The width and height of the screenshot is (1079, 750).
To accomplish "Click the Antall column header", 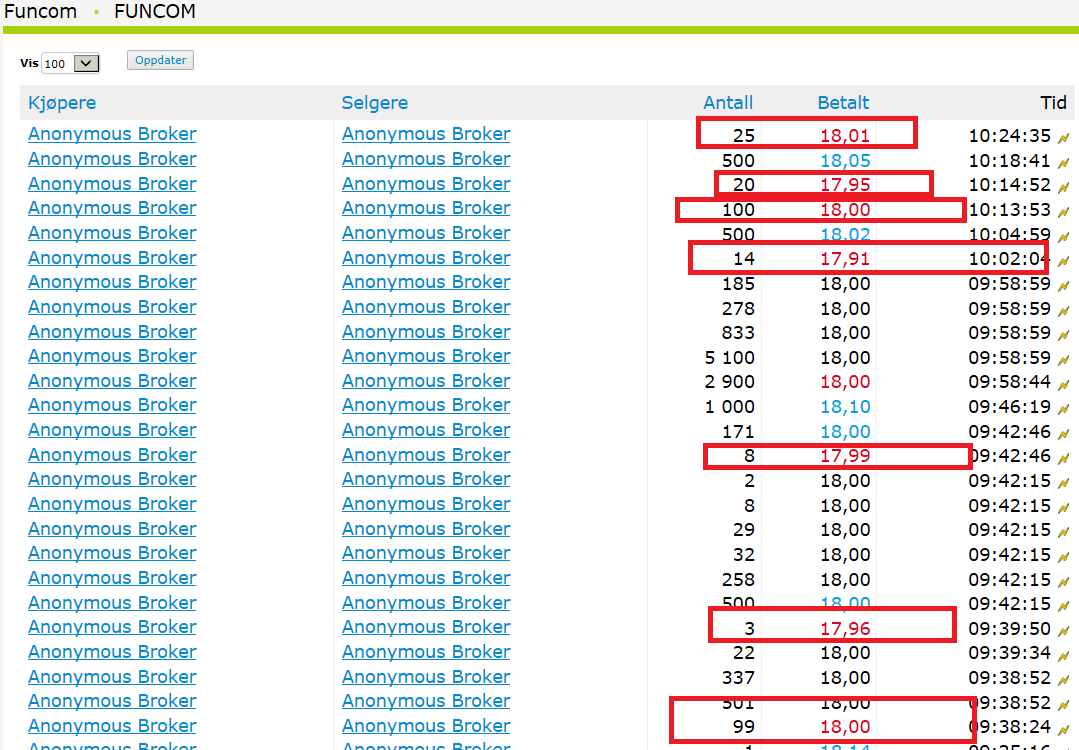I will pos(728,103).
